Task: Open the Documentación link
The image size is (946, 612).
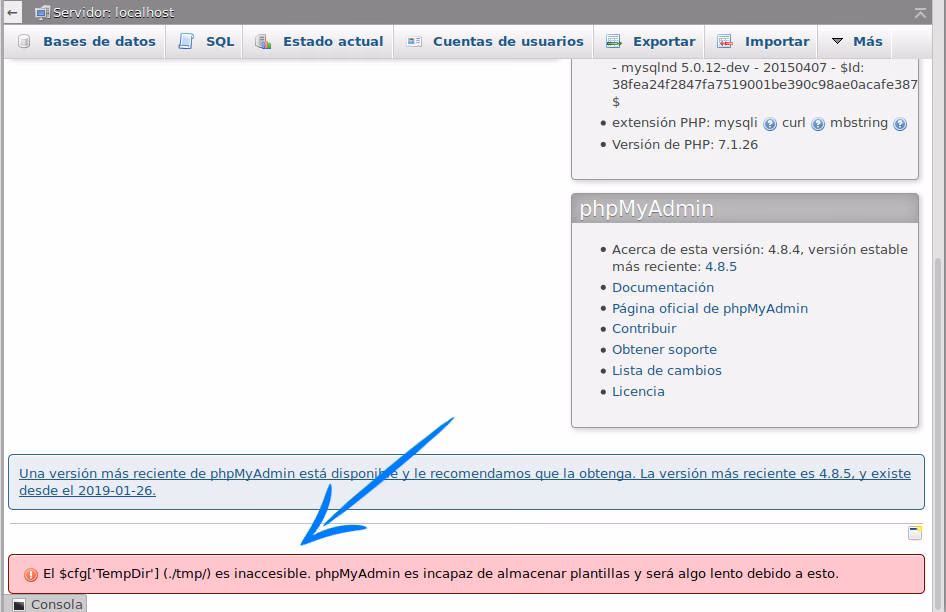Action: (662, 288)
